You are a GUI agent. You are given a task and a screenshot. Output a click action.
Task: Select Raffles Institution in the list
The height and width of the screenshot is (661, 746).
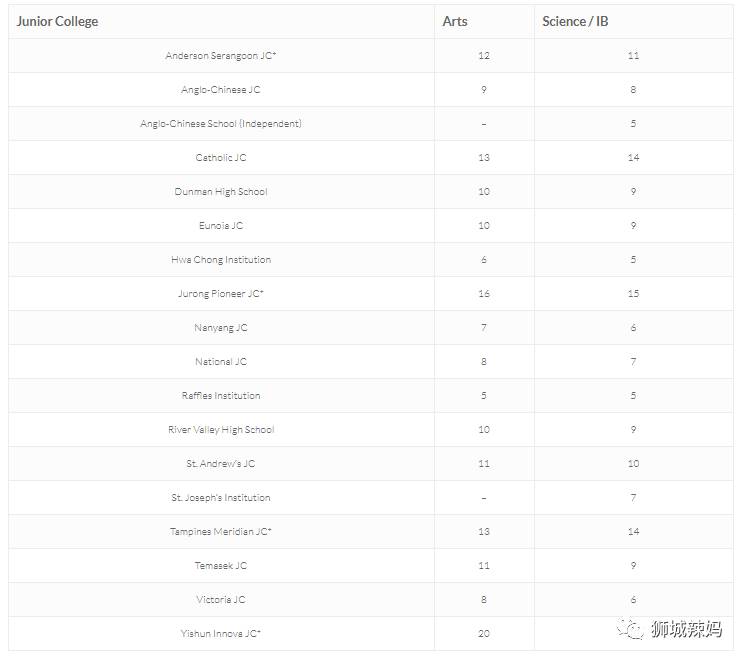tap(221, 396)
